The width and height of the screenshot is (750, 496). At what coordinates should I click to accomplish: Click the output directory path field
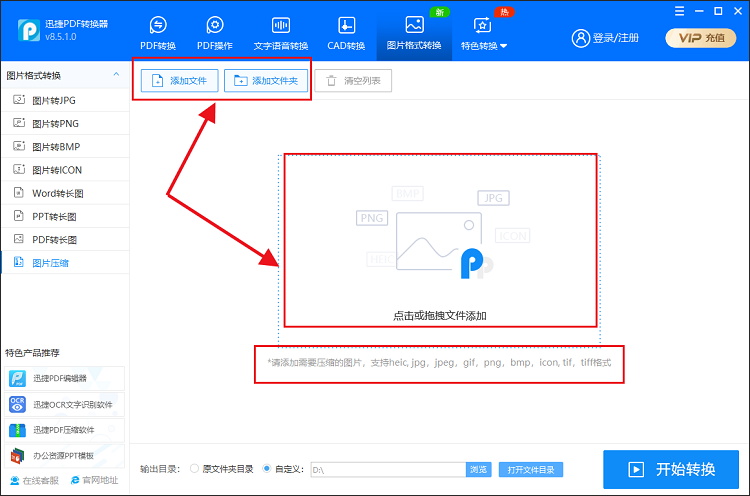pos(388,470)
